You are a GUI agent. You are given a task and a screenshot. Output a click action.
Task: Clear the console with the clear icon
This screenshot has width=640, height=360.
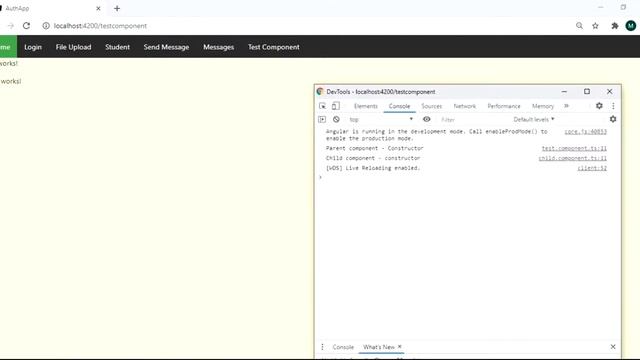coord(336,119)
